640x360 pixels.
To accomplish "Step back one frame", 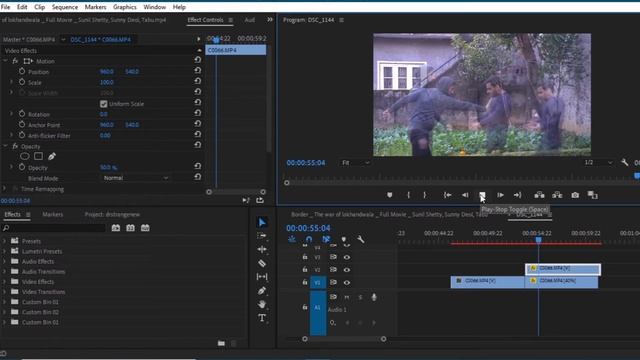I will click(465, 195).
